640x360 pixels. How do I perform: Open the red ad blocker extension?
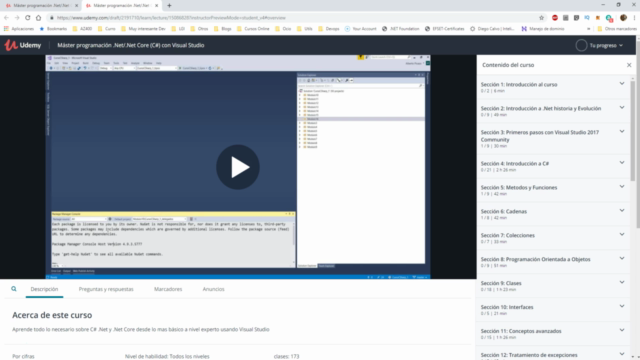click(555, 18)
